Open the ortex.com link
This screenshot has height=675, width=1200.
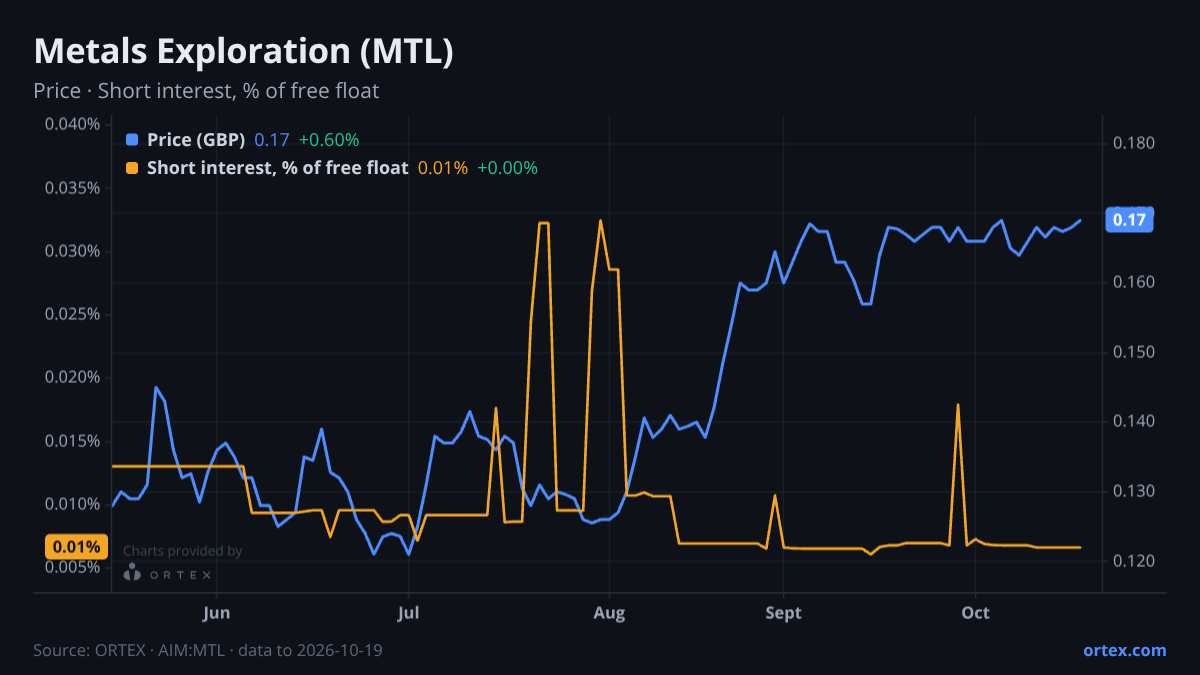click(1125, 650)
